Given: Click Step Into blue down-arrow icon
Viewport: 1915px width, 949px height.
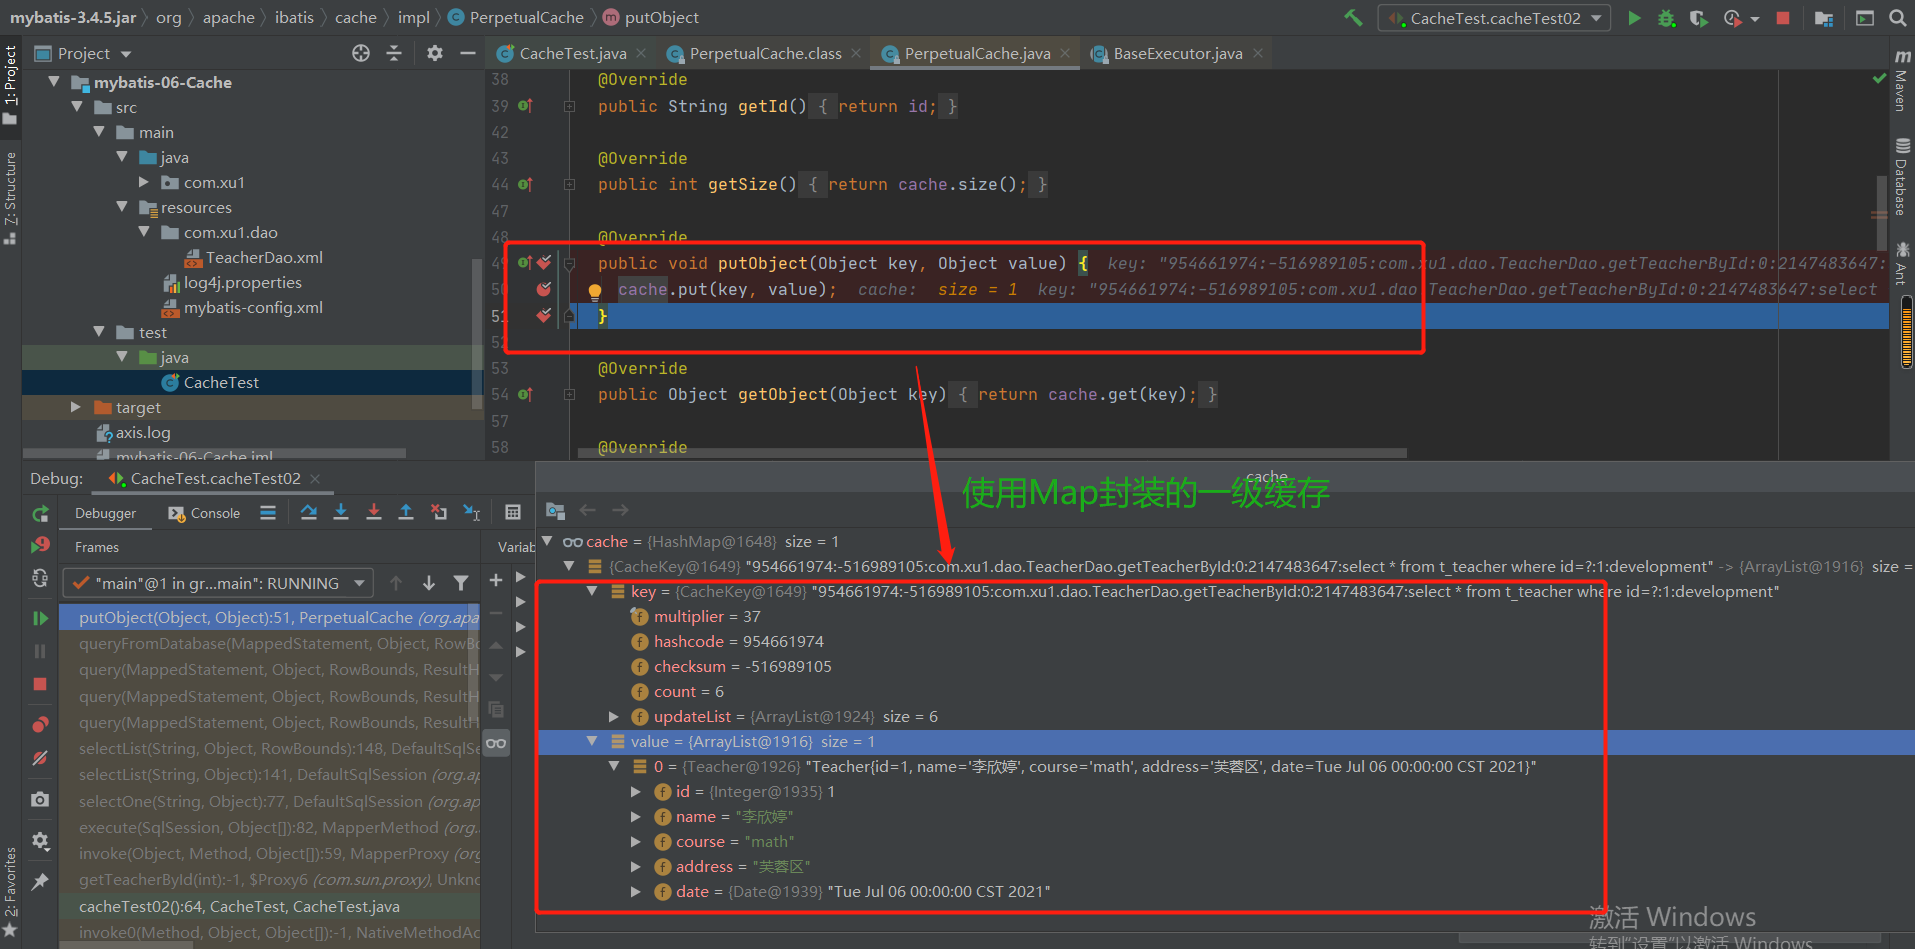Looking at the screenshot, I should tap(341, 512).
